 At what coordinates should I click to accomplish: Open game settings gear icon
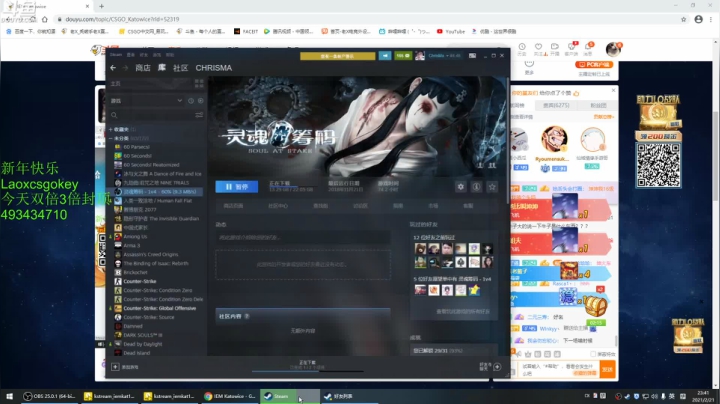point(461,186)
